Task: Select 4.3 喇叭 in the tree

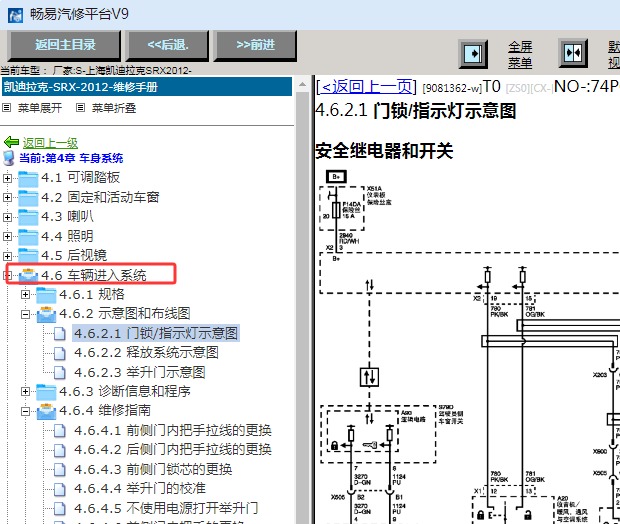Action: pyautogui.click(x=67, y=216)
